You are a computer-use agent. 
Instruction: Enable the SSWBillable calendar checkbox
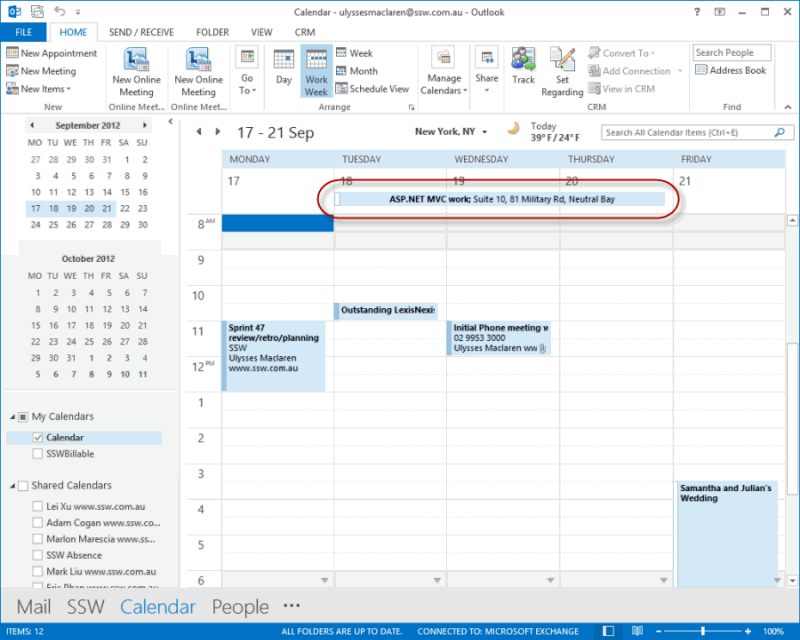tap(38, 454)
